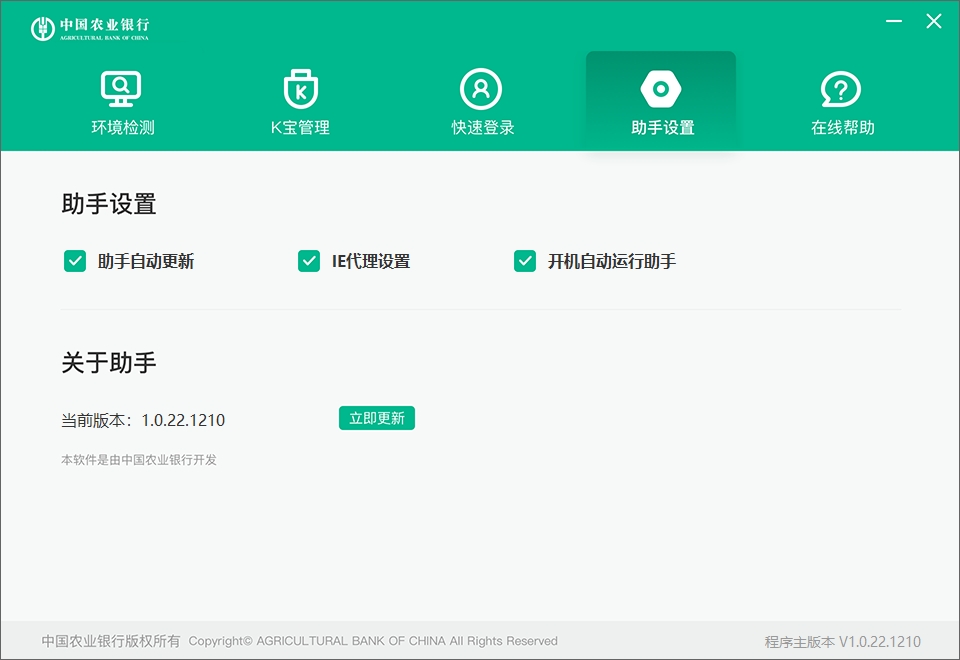Image resolution: width=960 pixels, height=660 pixels.
Task: Click the 中国农业银行版权所有 footer text
Action: [111, 641]
